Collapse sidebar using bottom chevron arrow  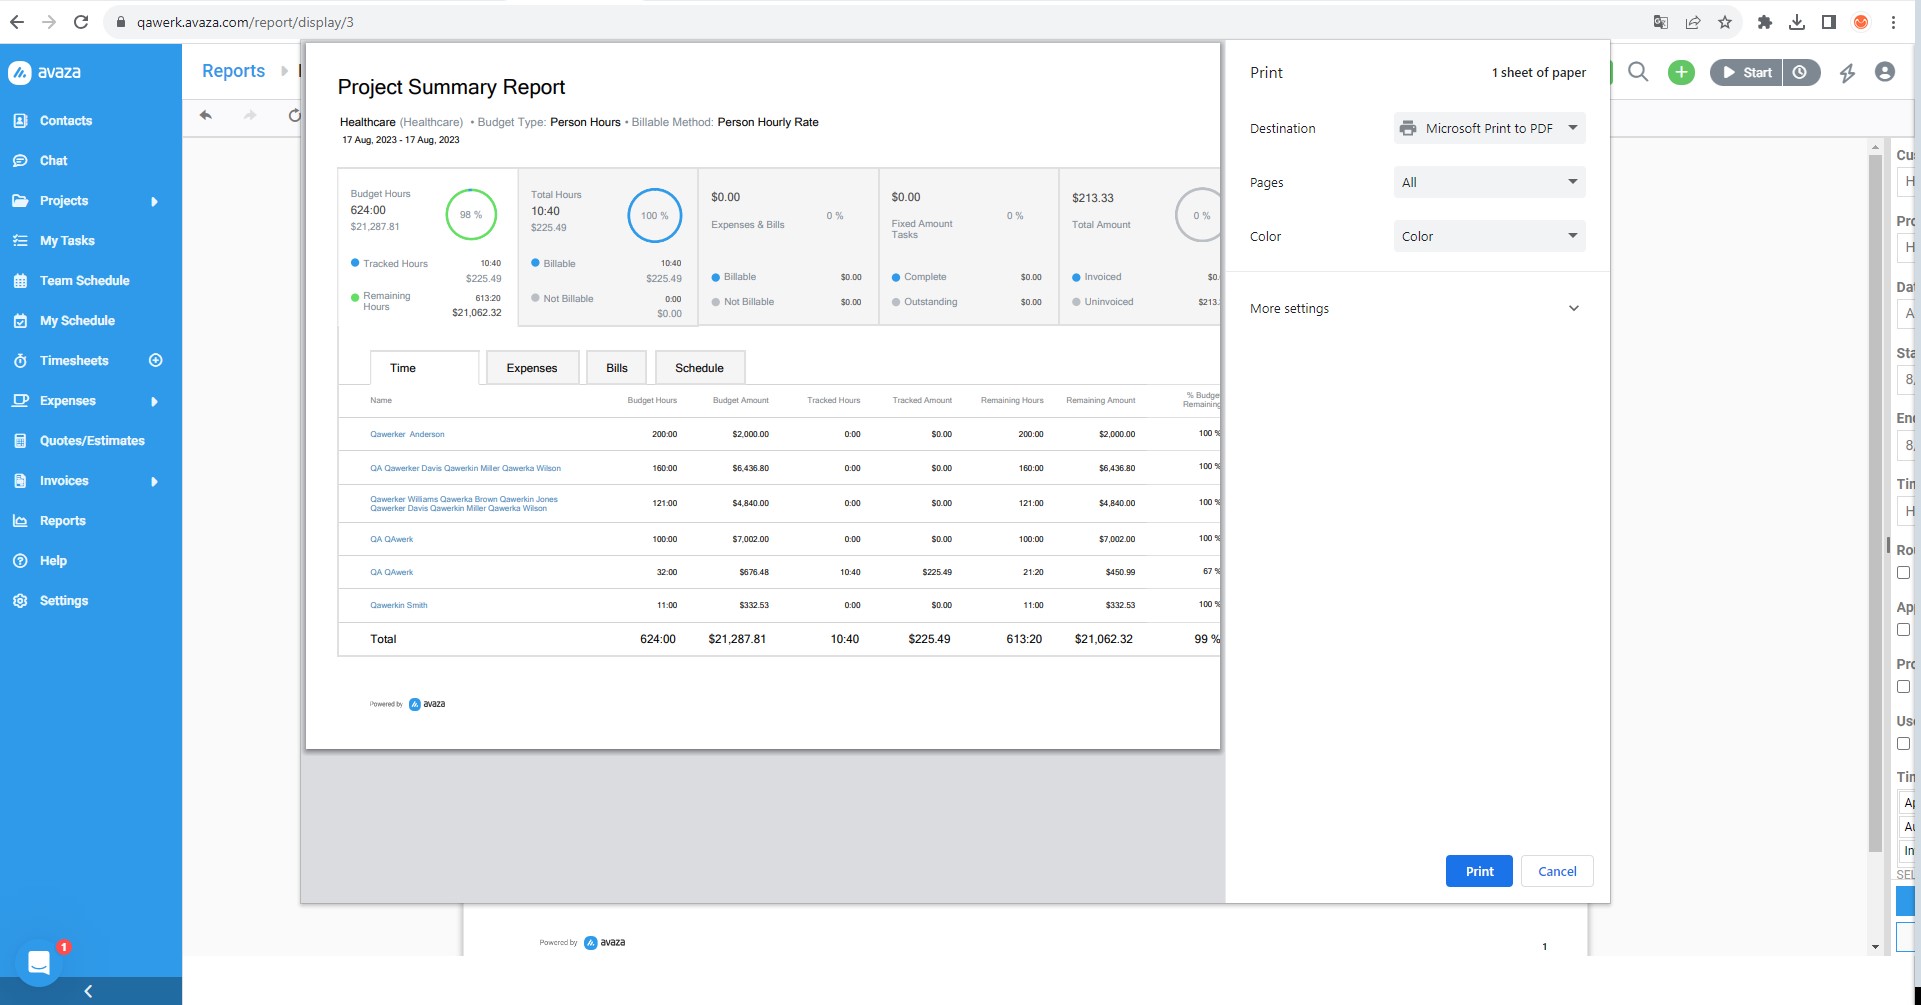click(x=89, y=991)
